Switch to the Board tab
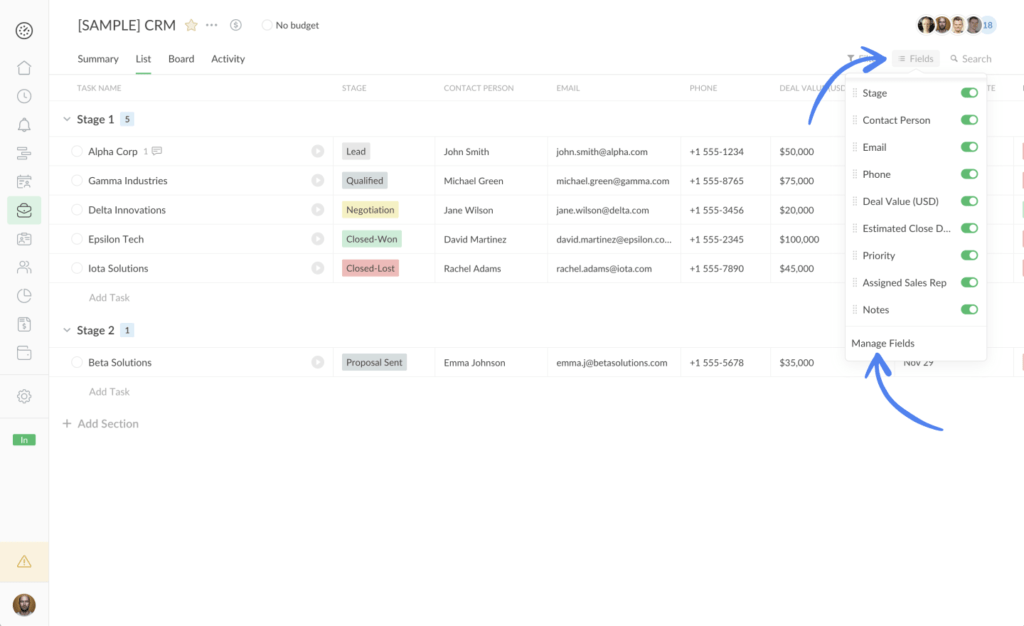Viewport: 1024px width, 626px height. [x=180, y=58]
